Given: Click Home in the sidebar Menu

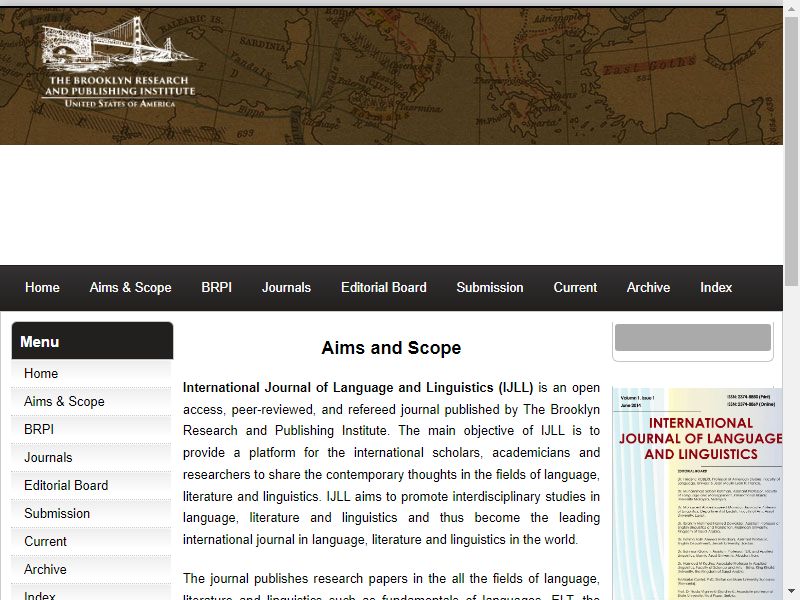Looking at the screenshot, I should (x=92, y=373).
